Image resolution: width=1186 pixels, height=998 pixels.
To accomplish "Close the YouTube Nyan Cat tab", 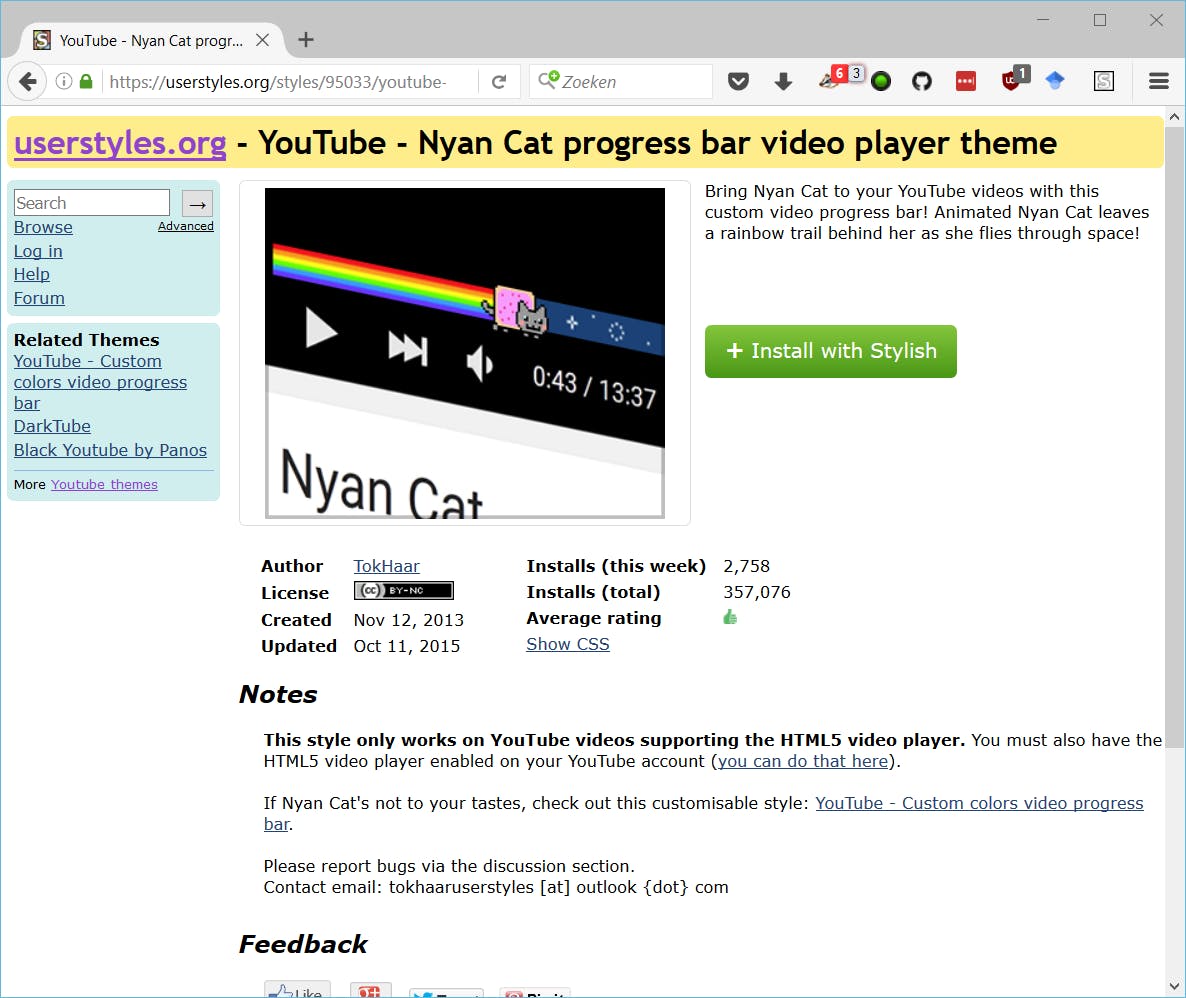I will [262, 40].
